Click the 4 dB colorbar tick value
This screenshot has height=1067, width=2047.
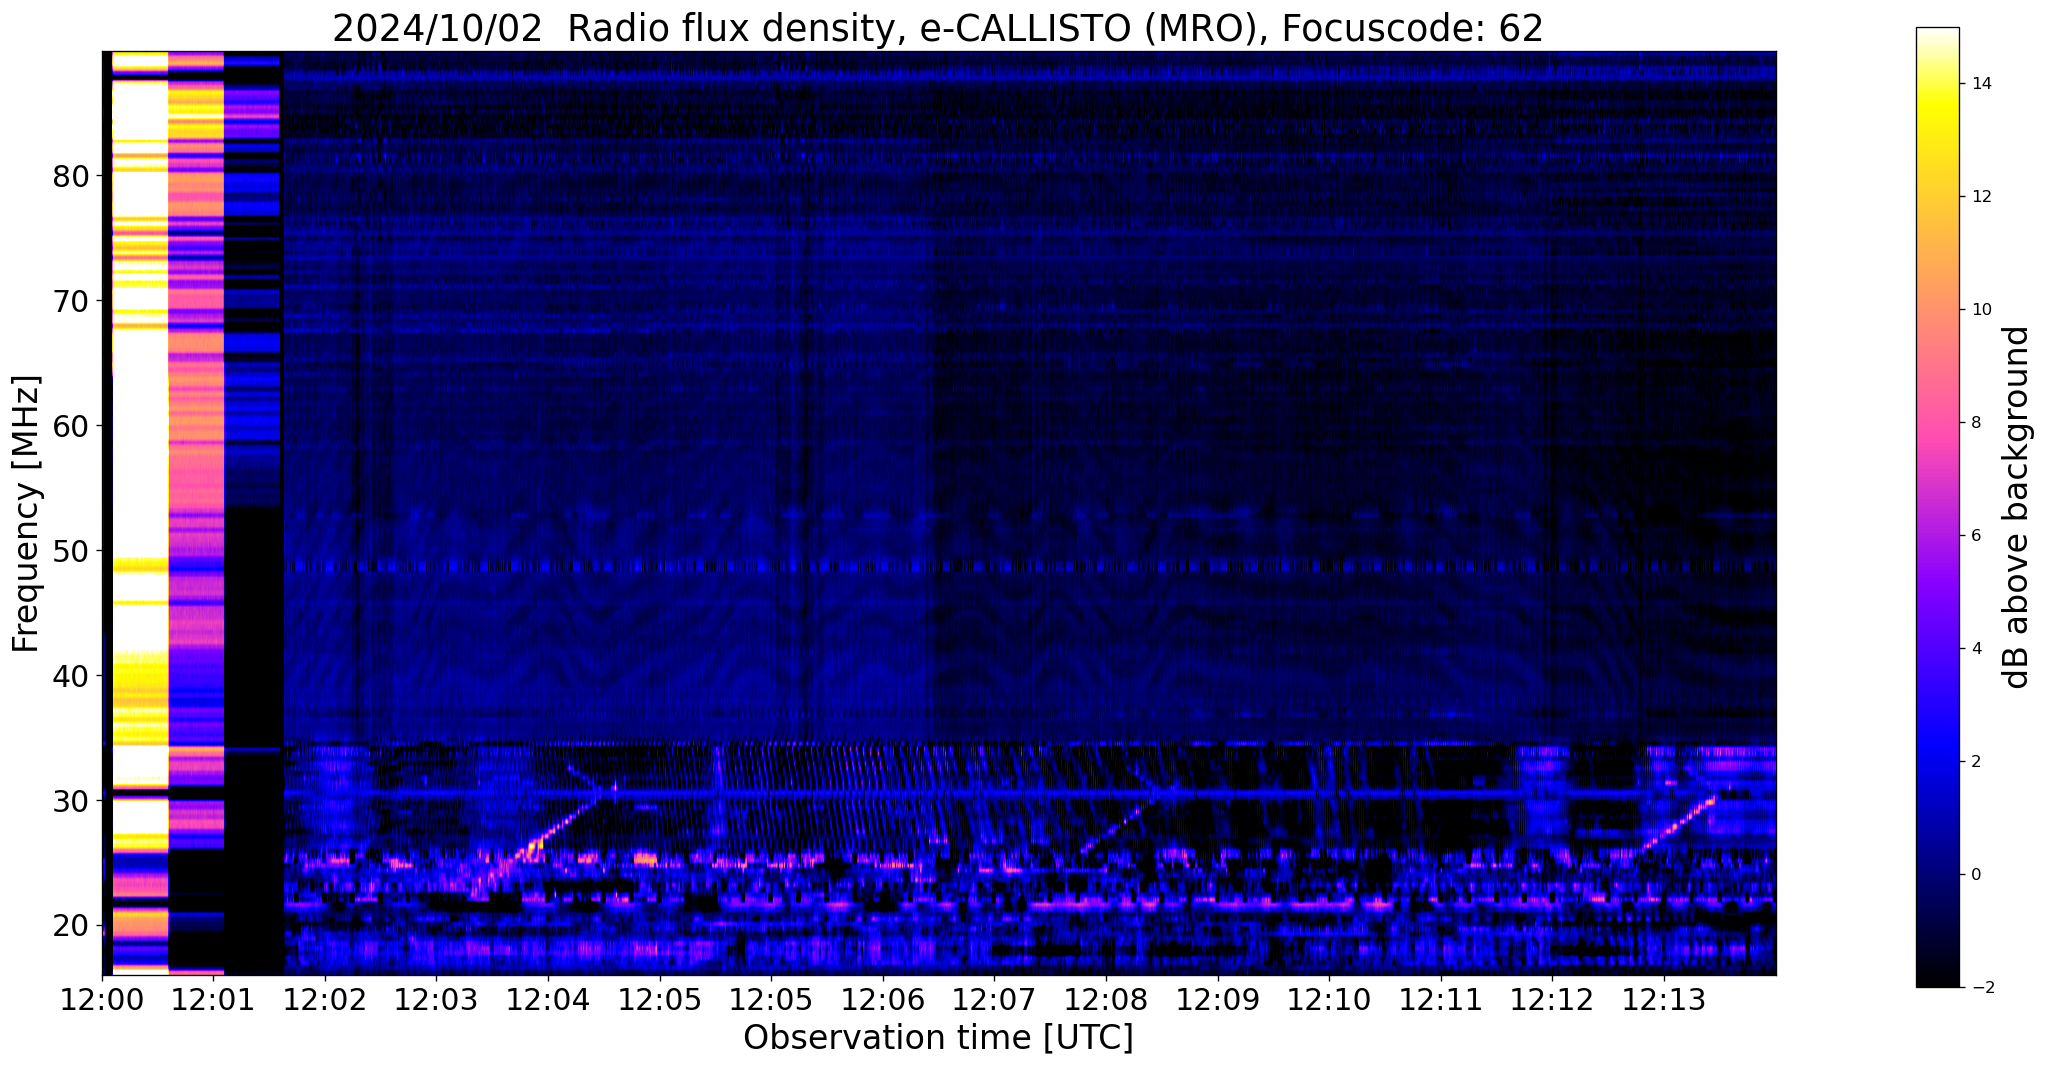1976,649
